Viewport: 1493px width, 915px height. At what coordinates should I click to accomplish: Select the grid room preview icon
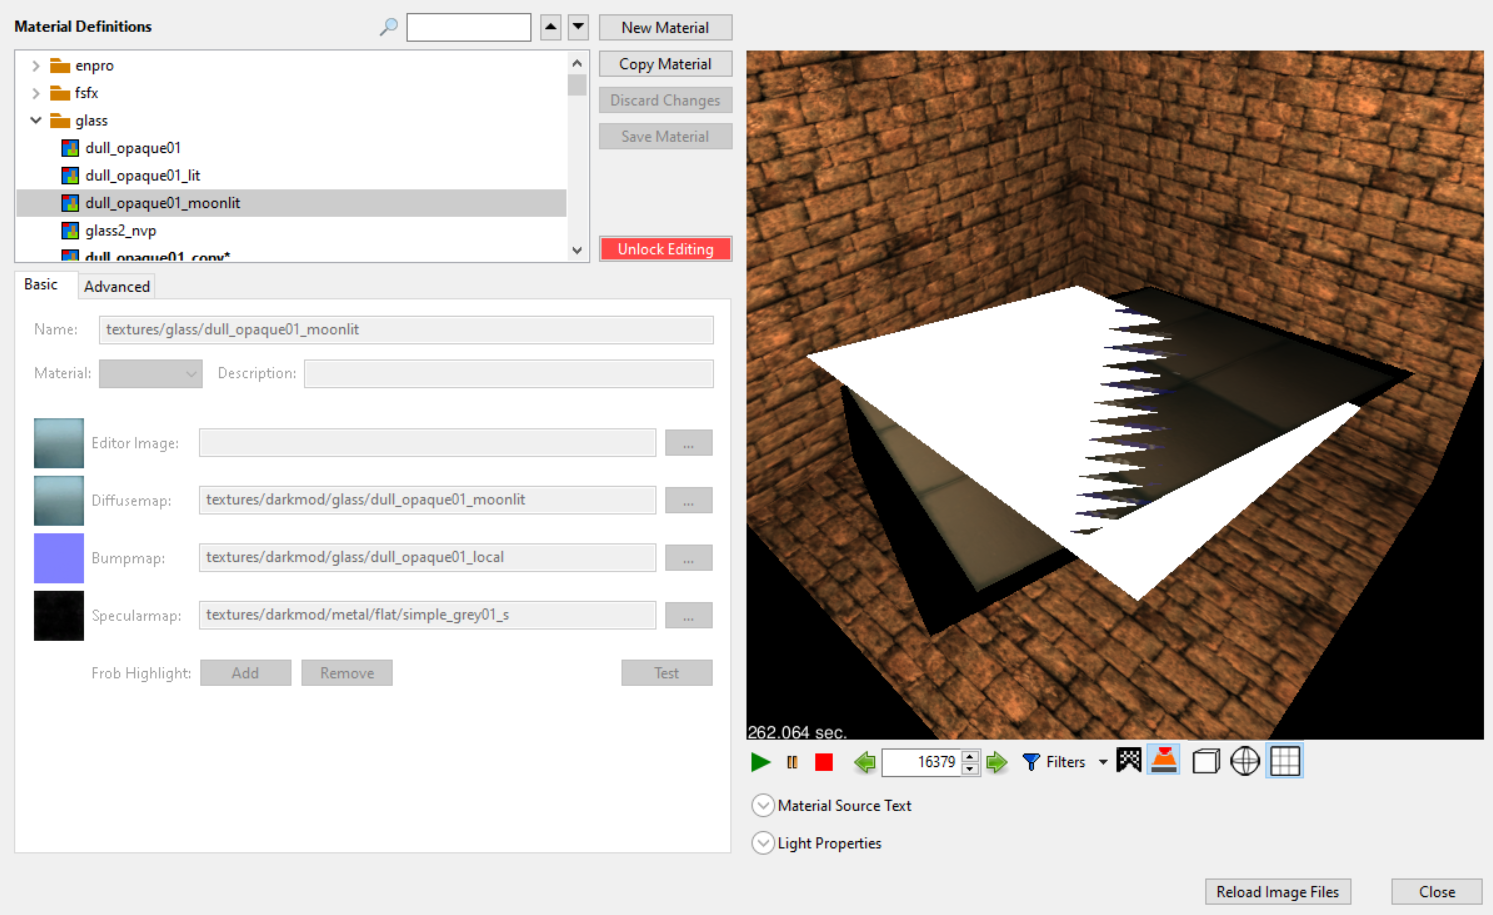(1285, 761)
